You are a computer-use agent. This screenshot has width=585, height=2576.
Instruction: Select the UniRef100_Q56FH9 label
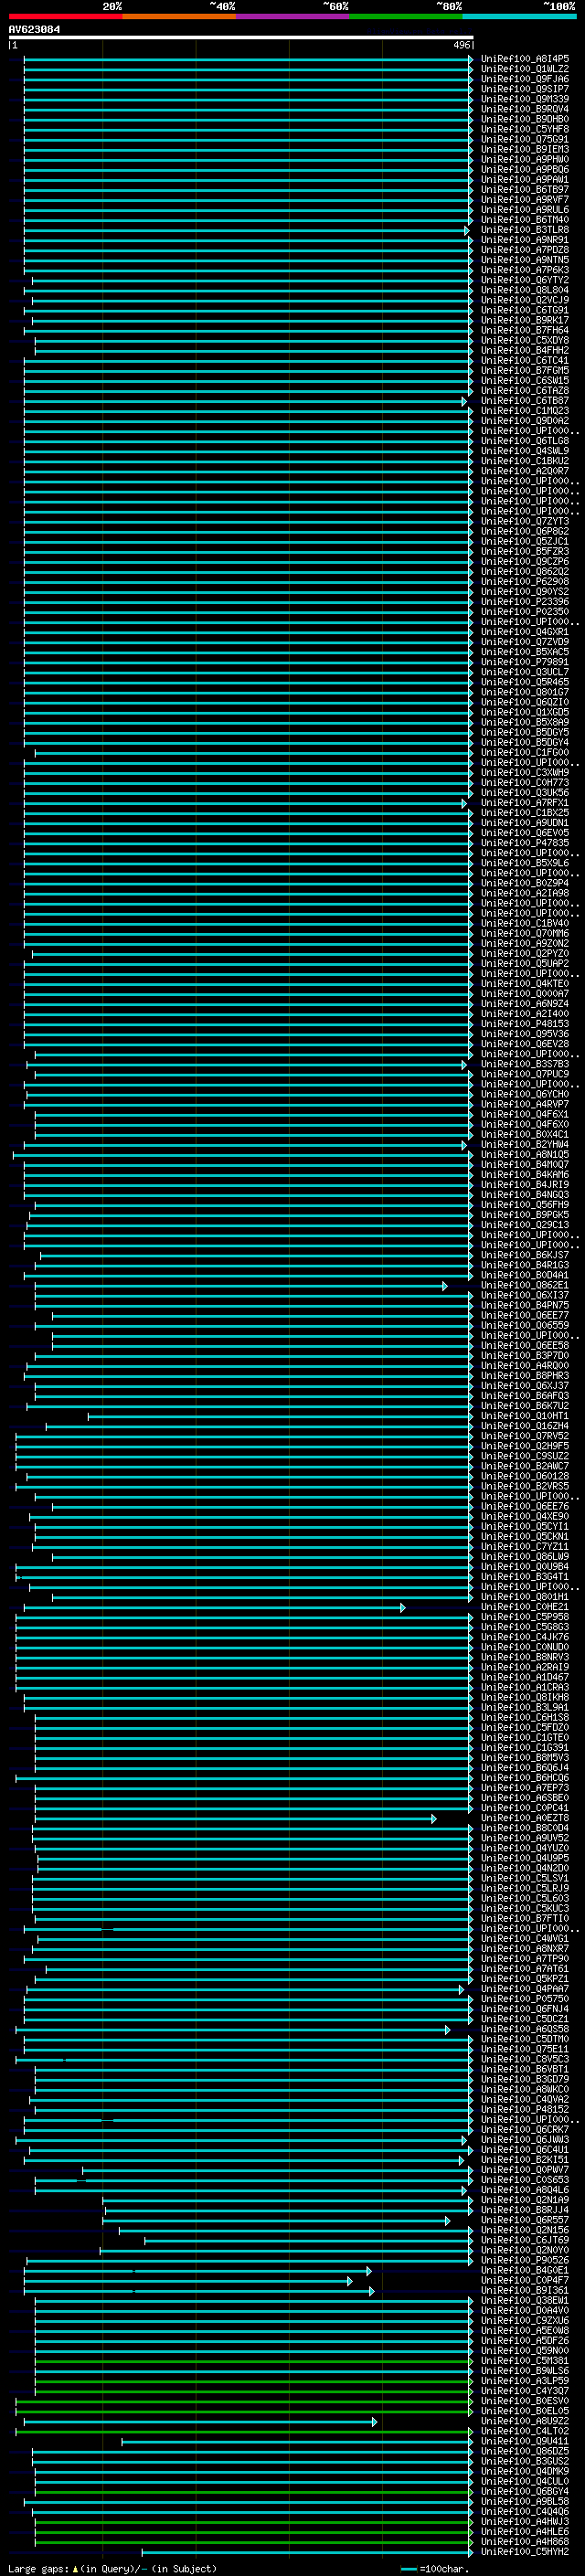525,1205
